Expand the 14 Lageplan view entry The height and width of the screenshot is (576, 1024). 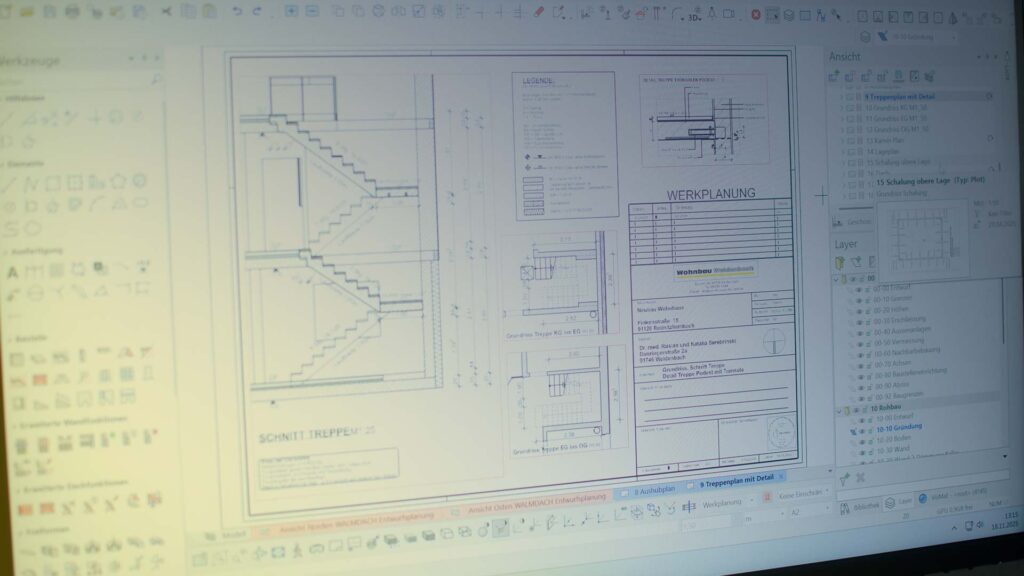click(x=841, y=152)
